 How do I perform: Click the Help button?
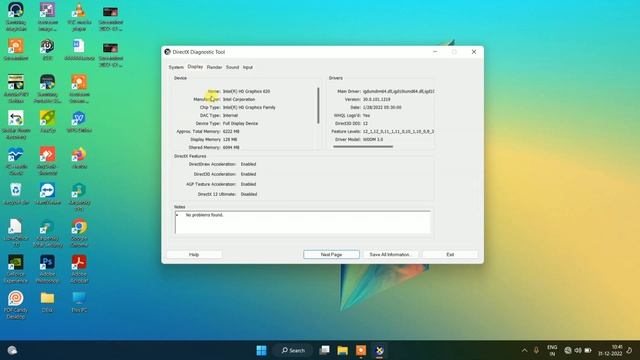(x=194, y=254)
